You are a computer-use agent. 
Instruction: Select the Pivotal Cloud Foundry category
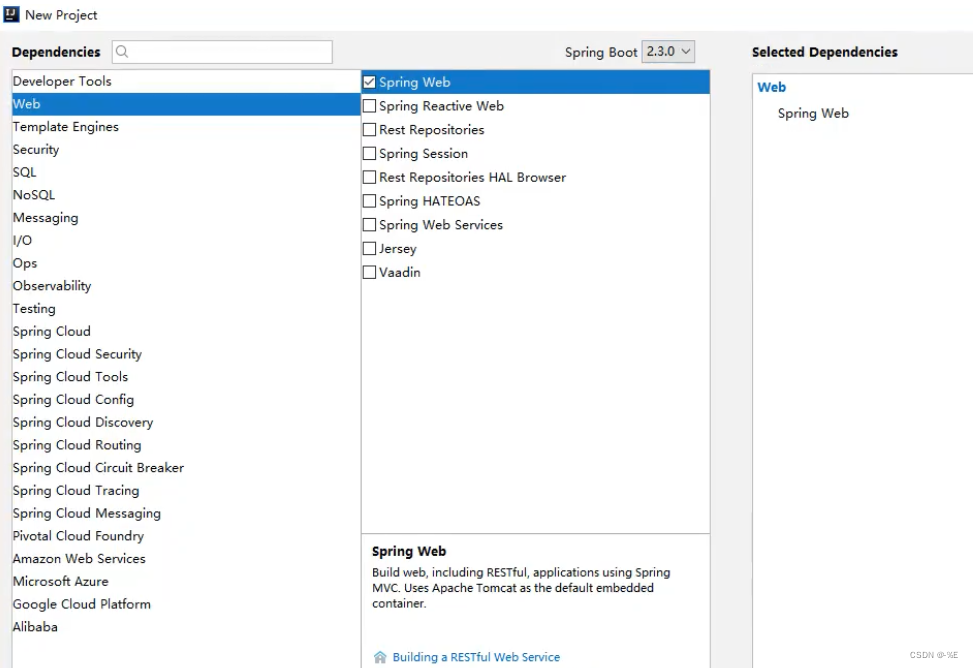pos(186,536)
